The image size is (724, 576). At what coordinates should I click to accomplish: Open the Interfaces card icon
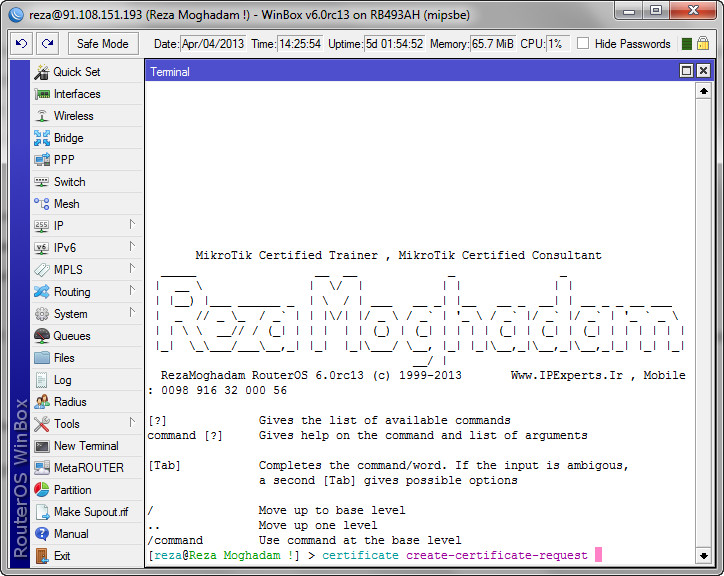42,94
